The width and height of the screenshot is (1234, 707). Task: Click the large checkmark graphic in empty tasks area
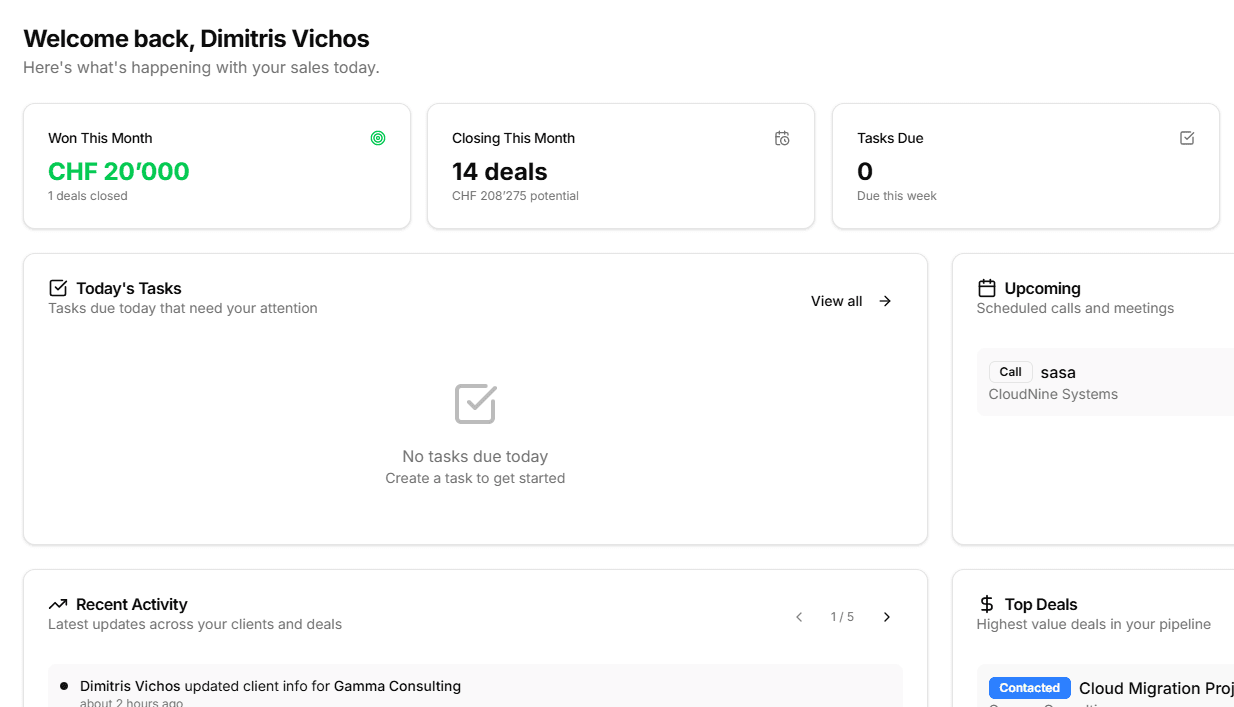pos(475,404)
